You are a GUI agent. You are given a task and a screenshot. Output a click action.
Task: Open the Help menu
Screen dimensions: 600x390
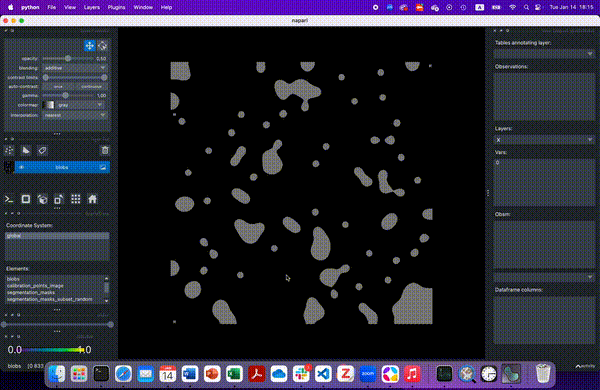click(166, 7)
